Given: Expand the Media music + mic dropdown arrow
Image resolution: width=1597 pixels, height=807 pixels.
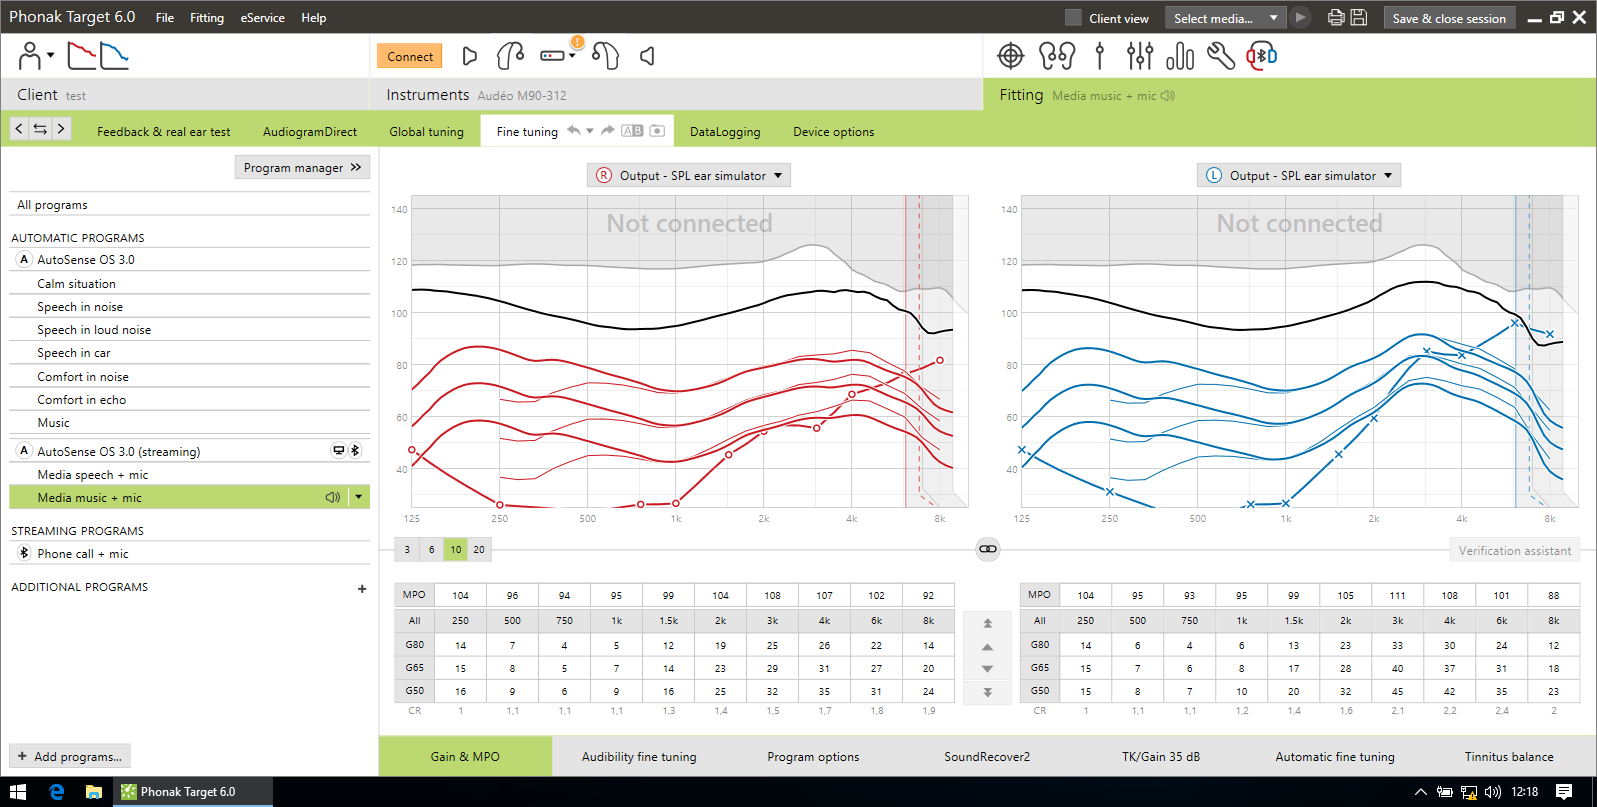Looking at the screenshot, I should [x=359, y=497].
